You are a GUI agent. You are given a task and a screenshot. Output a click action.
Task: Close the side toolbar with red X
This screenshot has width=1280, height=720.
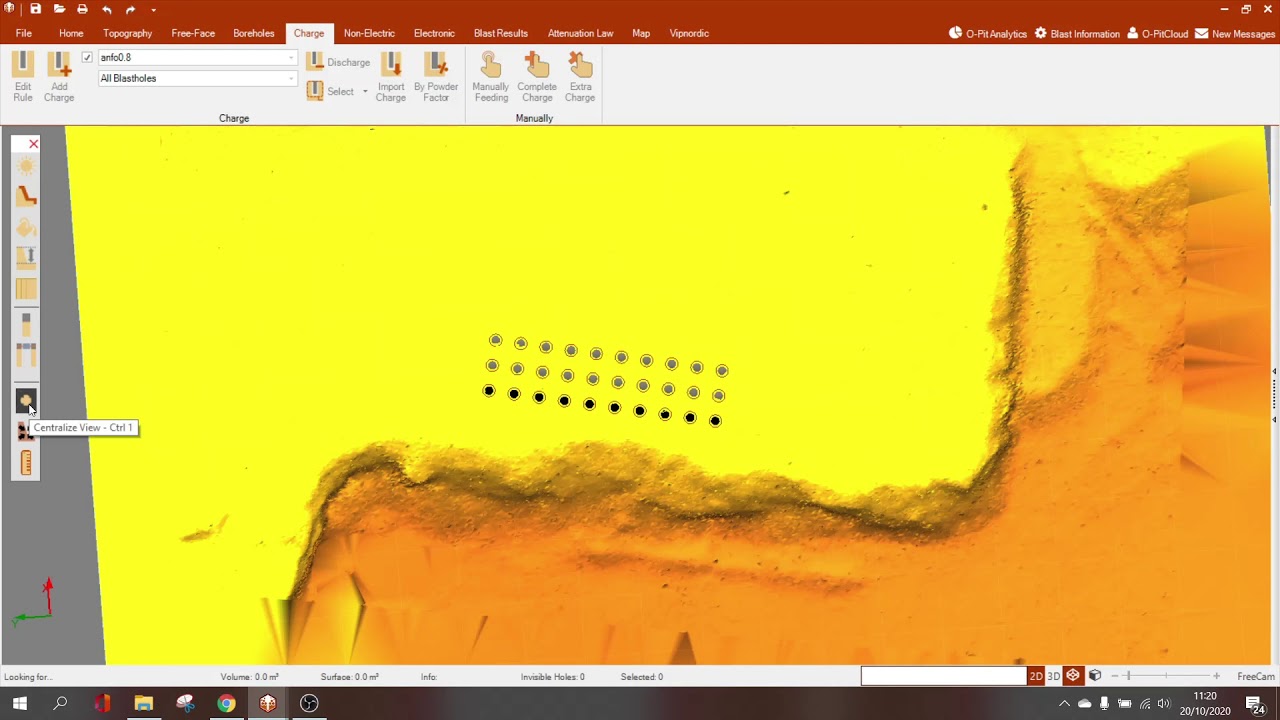pyautogui.click(x=33, y=144)
